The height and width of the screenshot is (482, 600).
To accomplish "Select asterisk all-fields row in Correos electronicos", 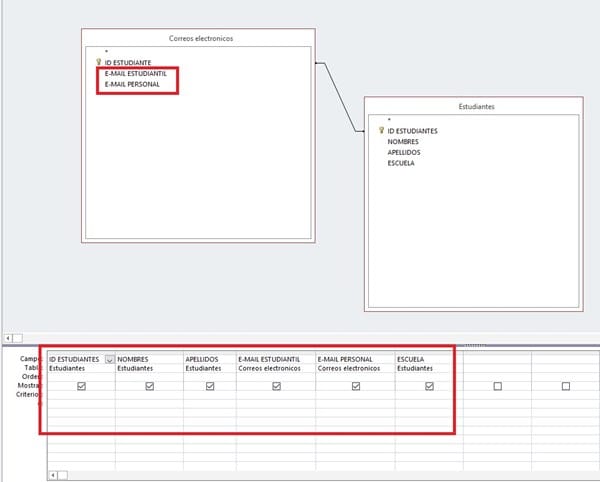I will click(x=106, y=51).
